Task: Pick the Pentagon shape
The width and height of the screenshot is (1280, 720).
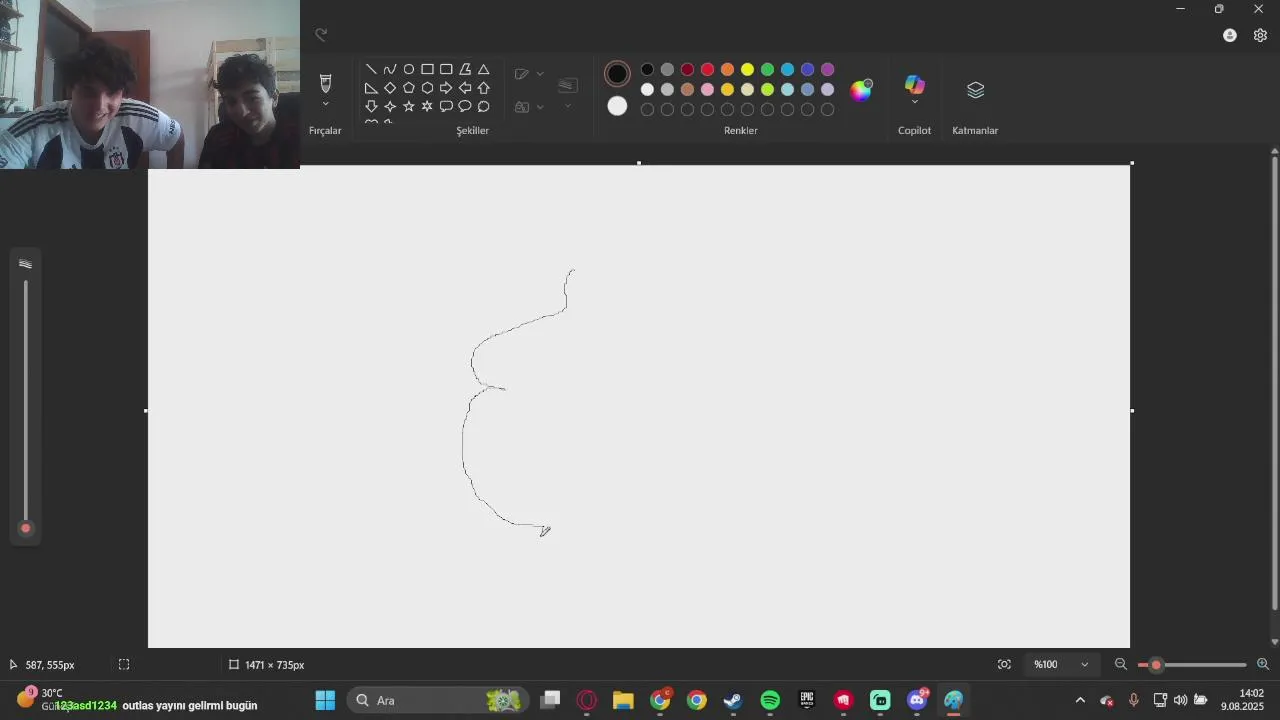Action: pyautogui.click(x=409, y=88)
